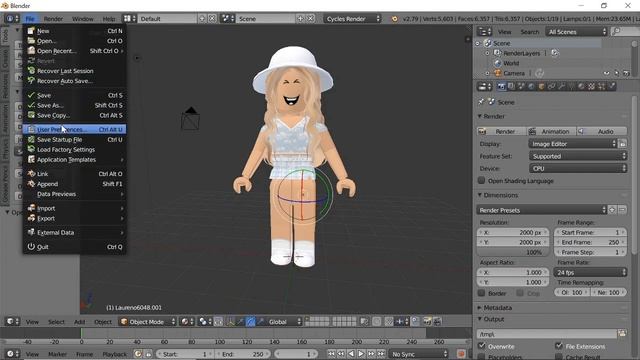This screenshot has height=360, width=640.
Task: Open the Display Image Editor dropdown
Action: point(572,144)
